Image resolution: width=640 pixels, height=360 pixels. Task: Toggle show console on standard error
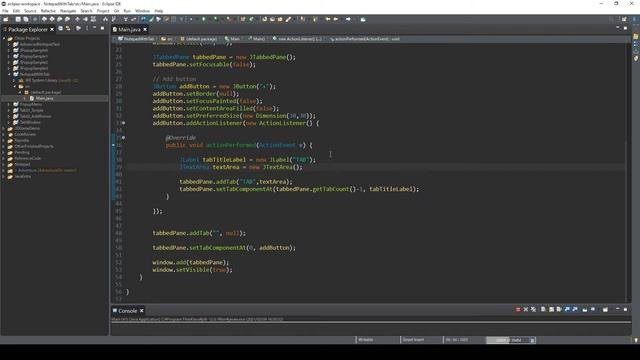pyautogui.click(x=575, y=309)
